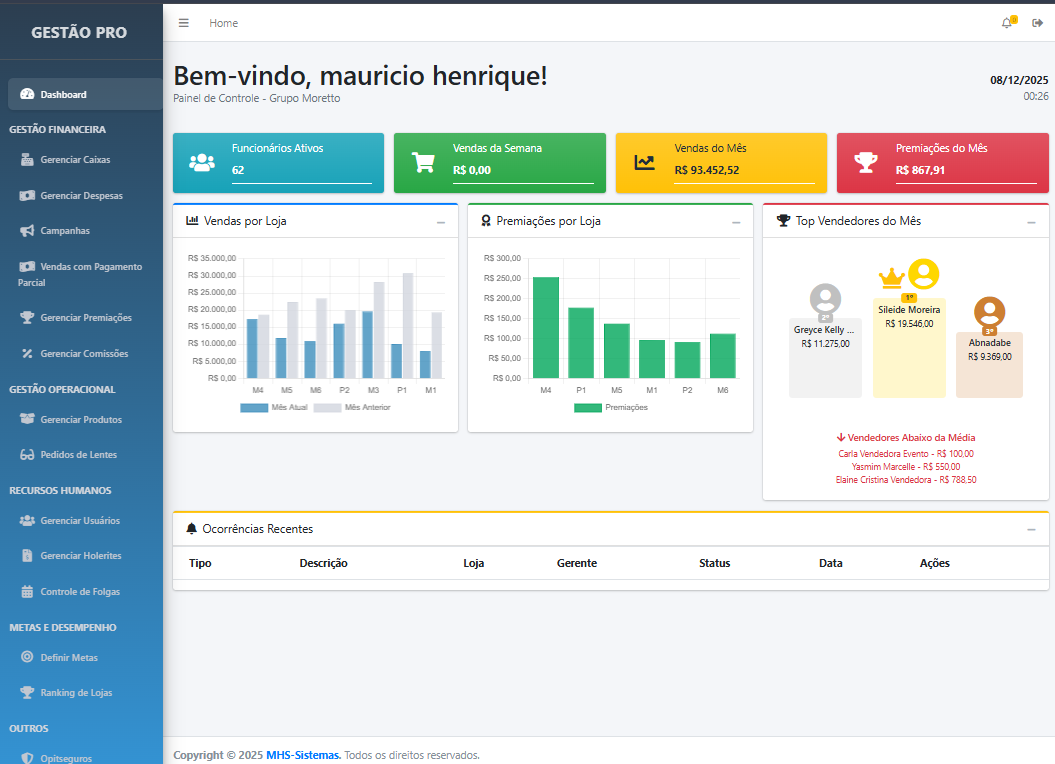
Task: Click the shopping cart icon on Vendas da Semana
Action: coord(423,162)
